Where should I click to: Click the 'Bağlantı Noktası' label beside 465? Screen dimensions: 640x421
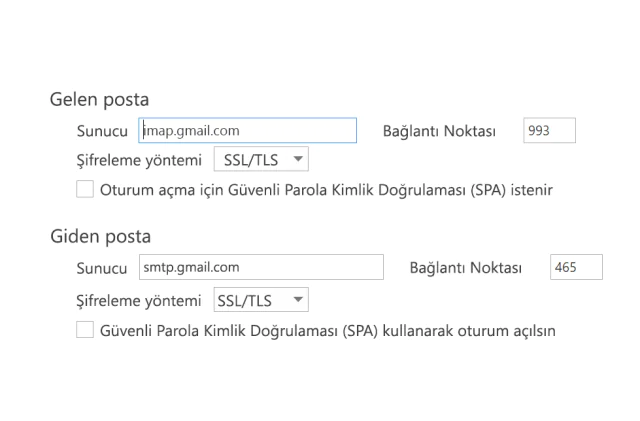[466, 268]
